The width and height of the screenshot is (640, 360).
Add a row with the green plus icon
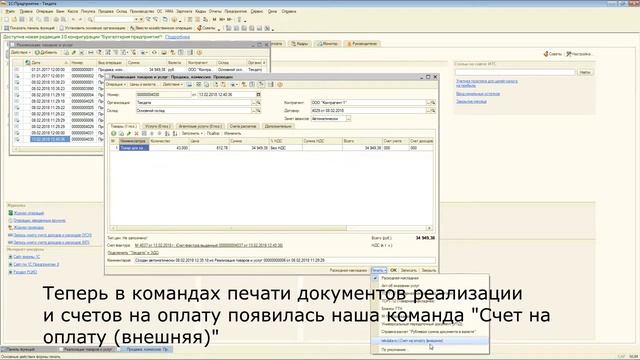pyautogui.click(x=113, y=133)
